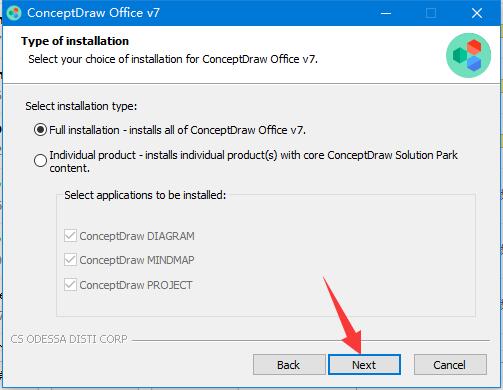Click the Select installation type label
503x390 pixels.
pos(81,106)
